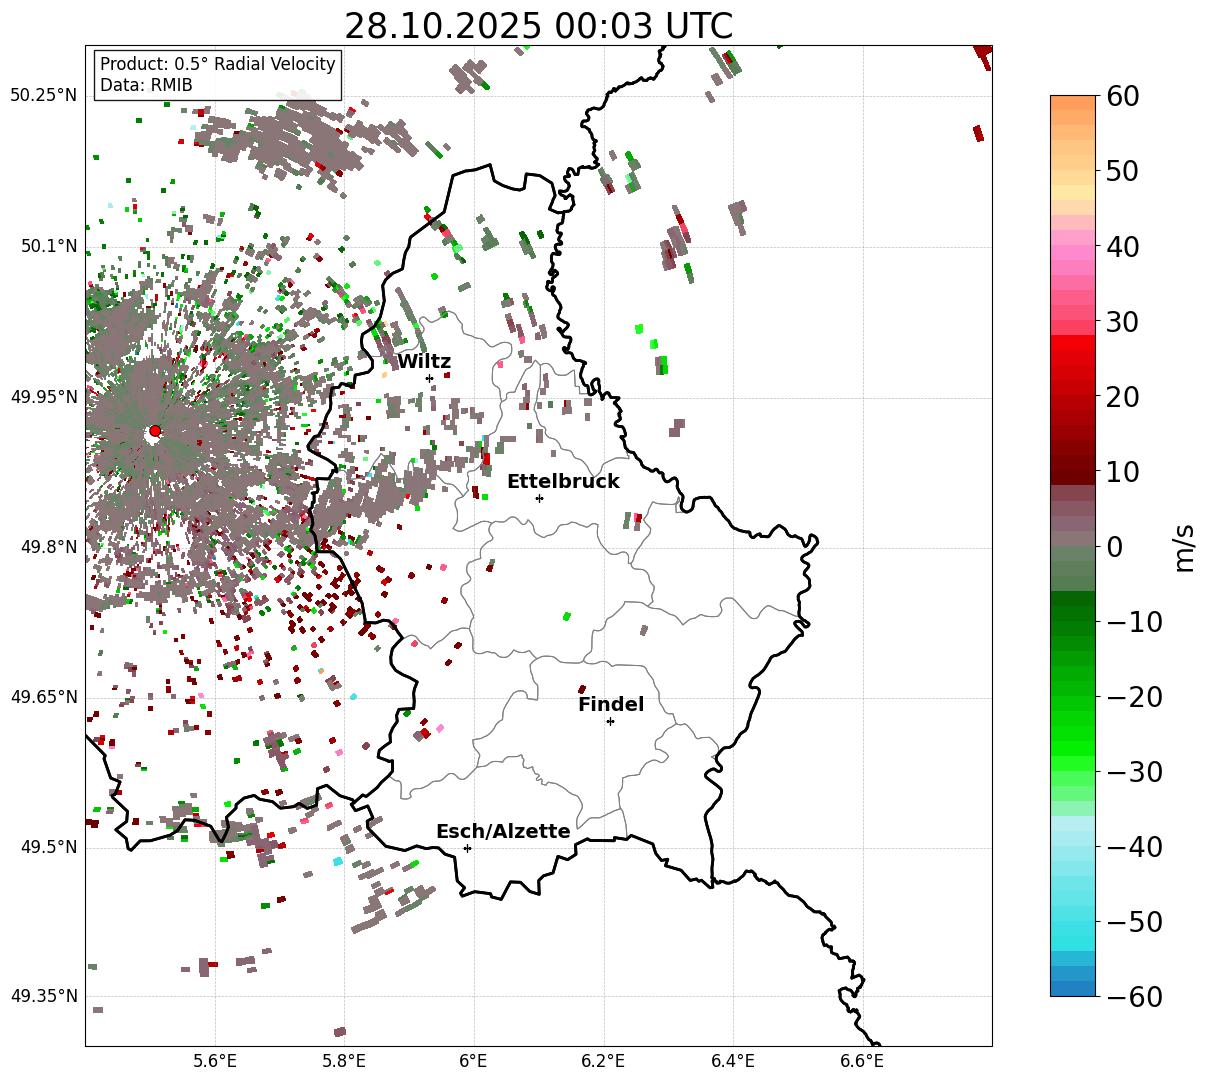Click the colorbar label 60
The image size is (1207, 1081).
(1122, 96)
